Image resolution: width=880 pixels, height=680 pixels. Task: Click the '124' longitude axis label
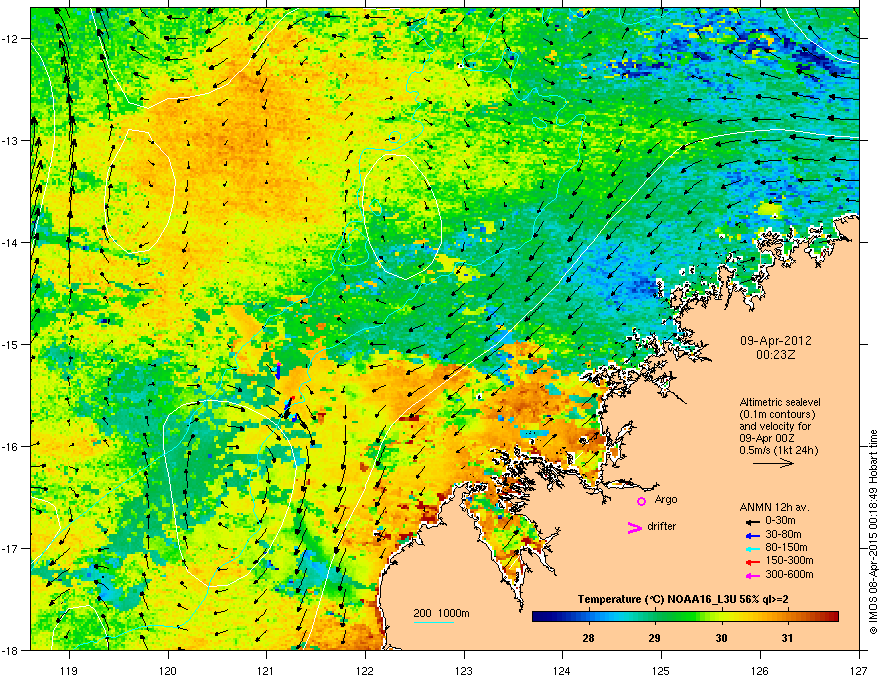(x=562, y=670)
